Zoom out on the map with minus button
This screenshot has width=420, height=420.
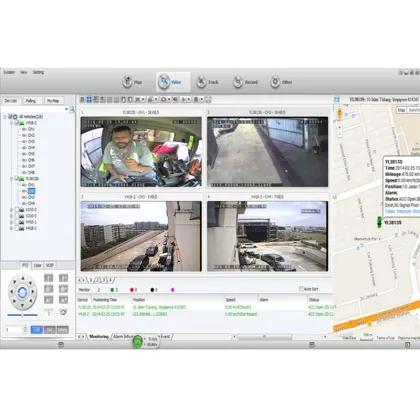340,134
